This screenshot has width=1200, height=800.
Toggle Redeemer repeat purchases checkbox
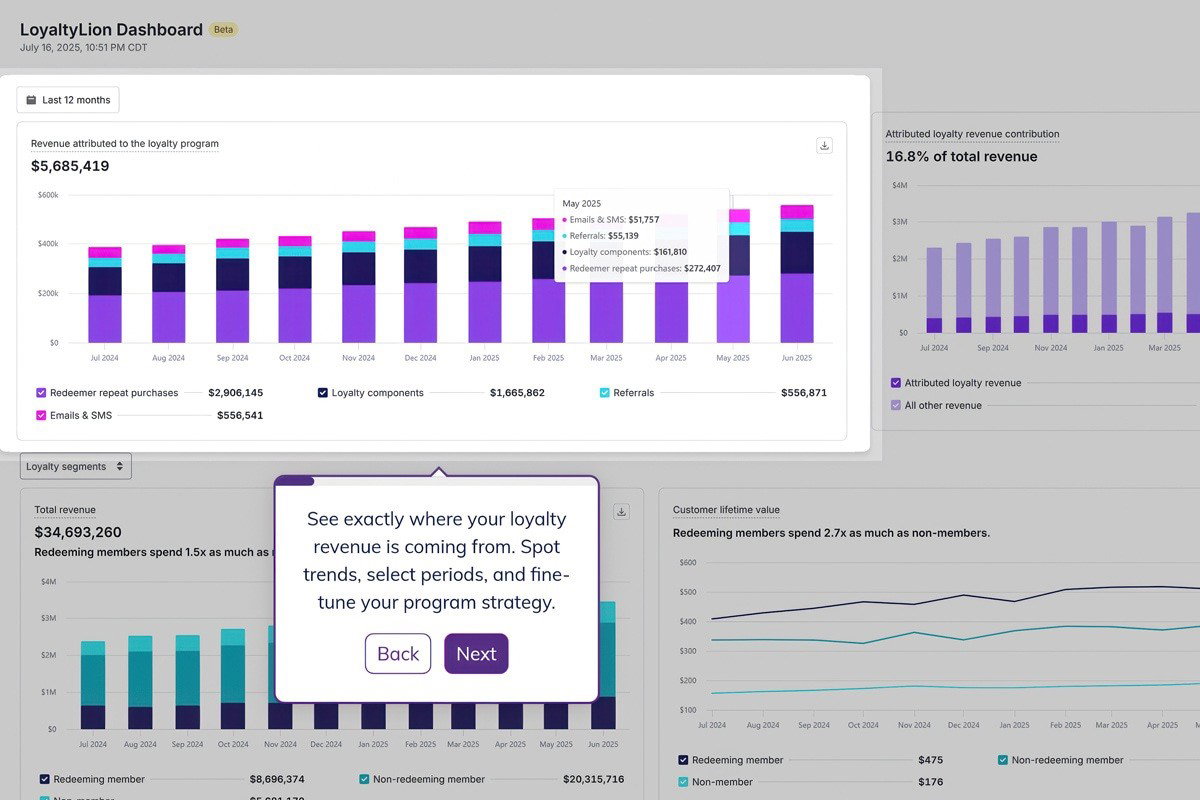pyautogui.click(x=41, y=393)
